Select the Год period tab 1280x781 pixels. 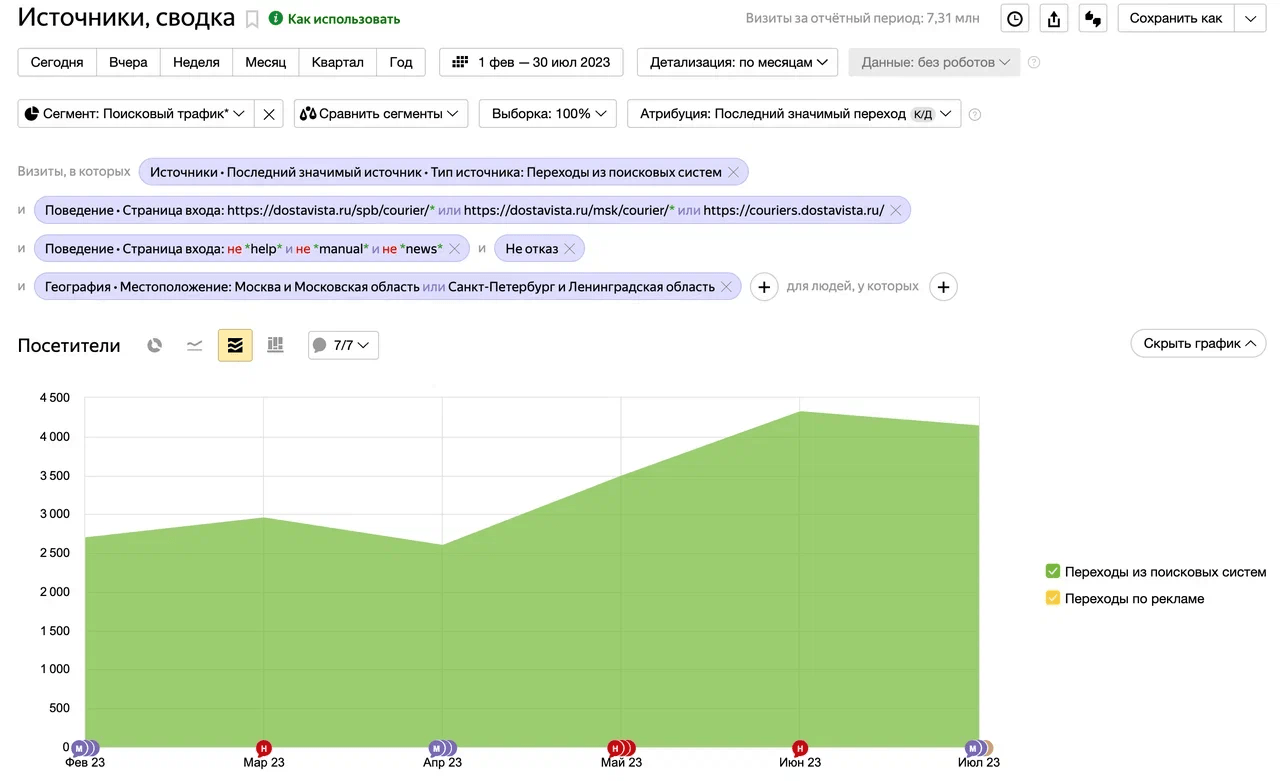point(401,62)
